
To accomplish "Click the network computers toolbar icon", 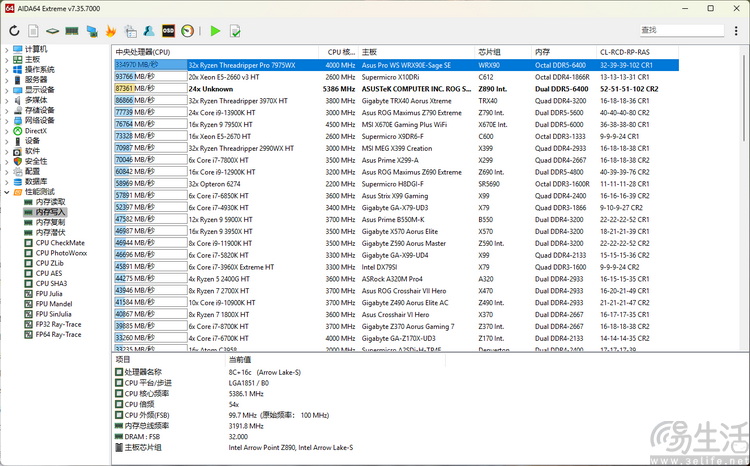I will [92, 32].
